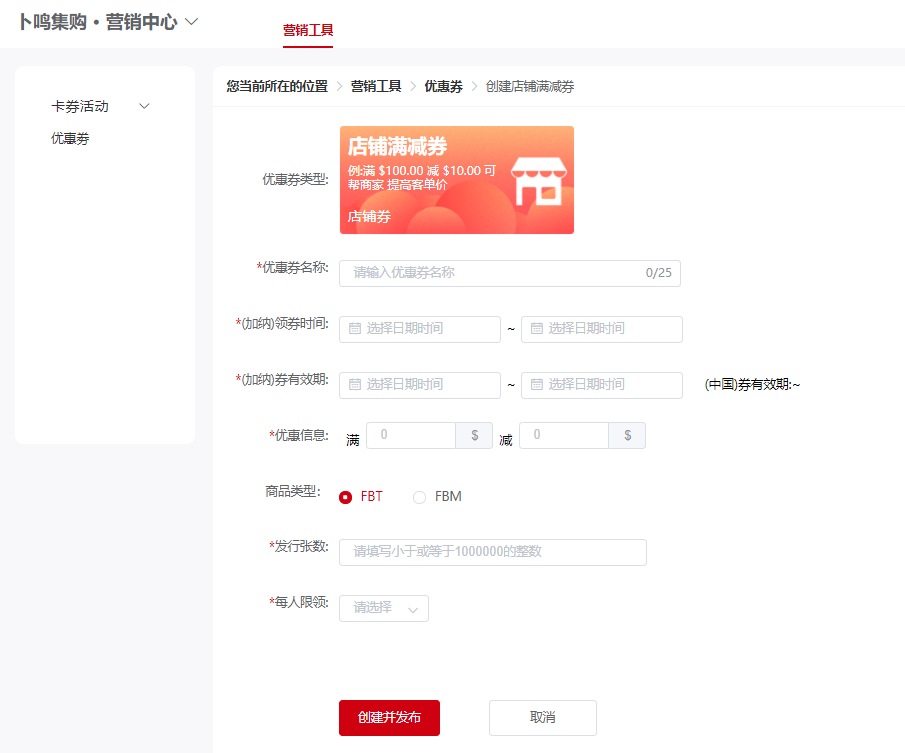The height and width of the screenshot is (753, 905).
Task: Switch to the 营销工具 tab
Action: (307, 32)
